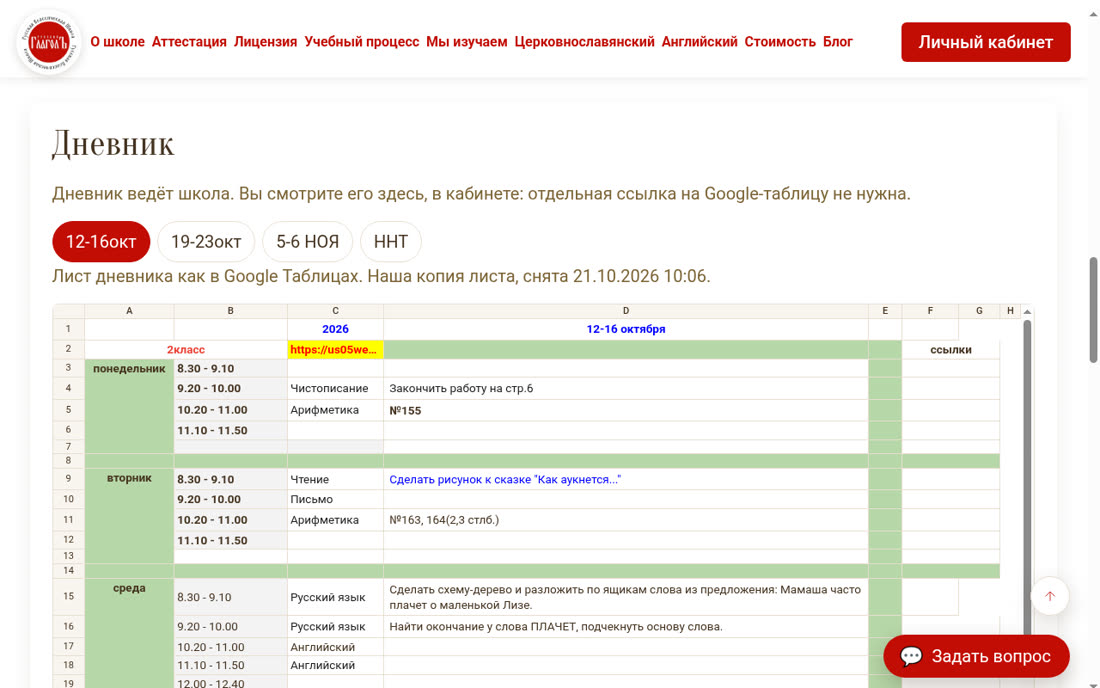Click the Чтение subject cell

(335, 480)
